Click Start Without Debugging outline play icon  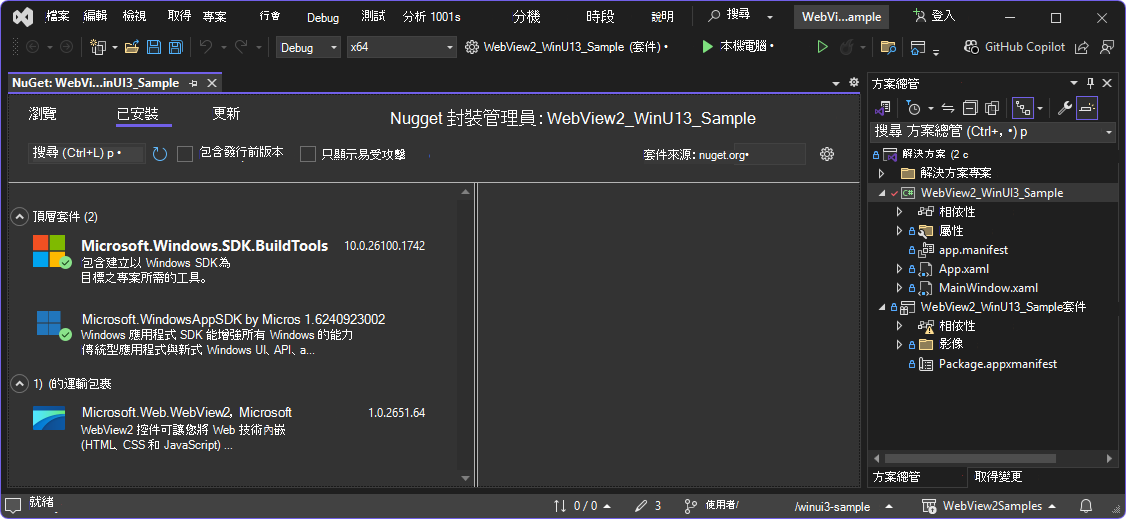coord(823,47)
